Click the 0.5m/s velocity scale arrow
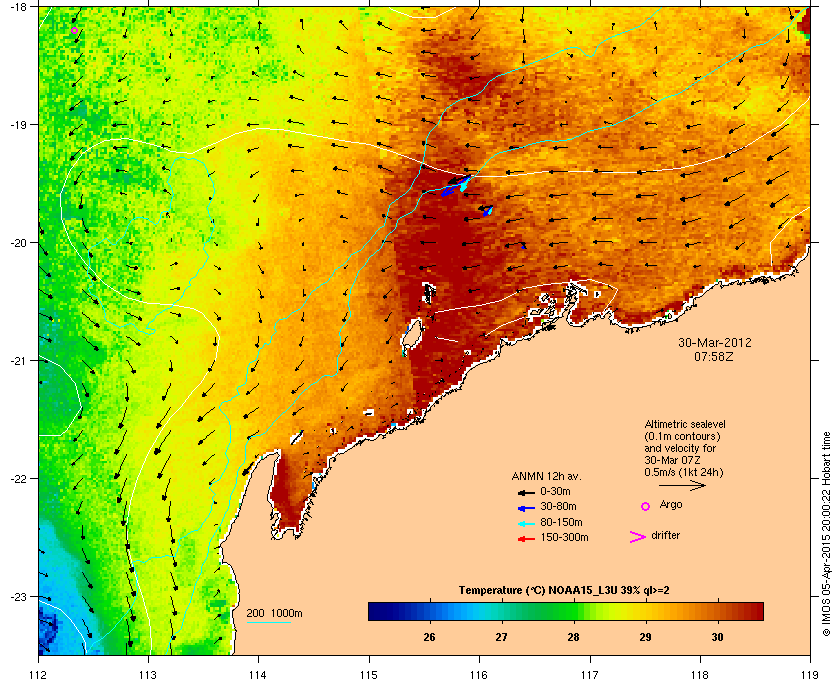This screenshot has width=840, height=680. pos(682,485)
